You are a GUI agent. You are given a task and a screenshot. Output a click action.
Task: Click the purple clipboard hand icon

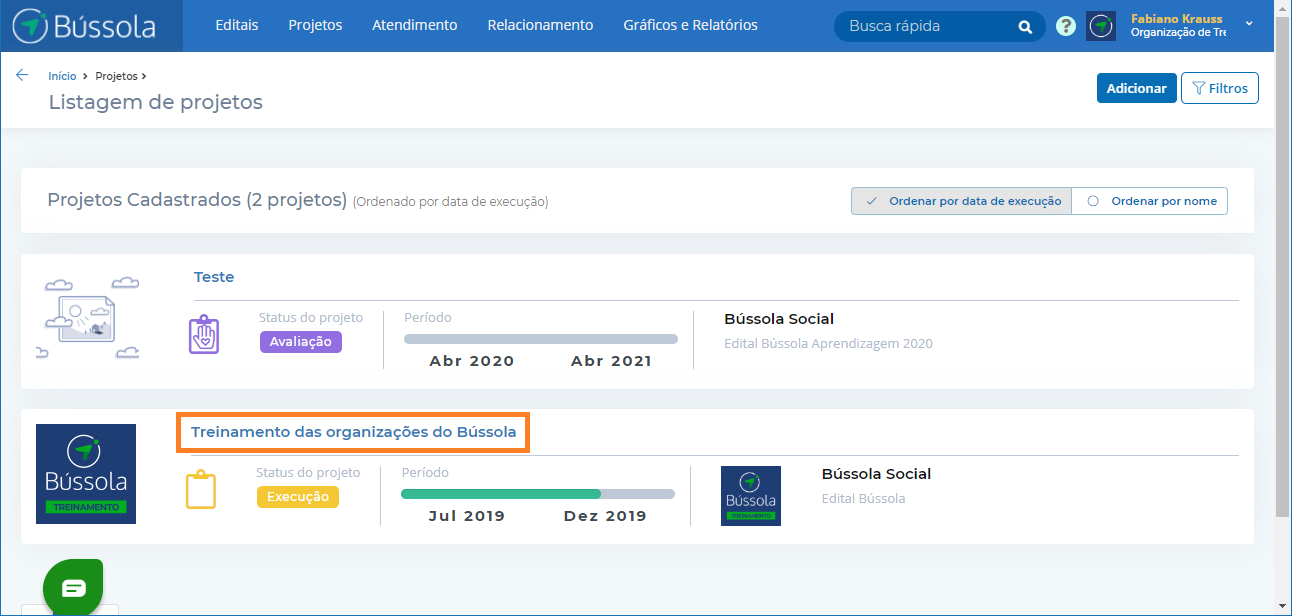click(204, 334)
